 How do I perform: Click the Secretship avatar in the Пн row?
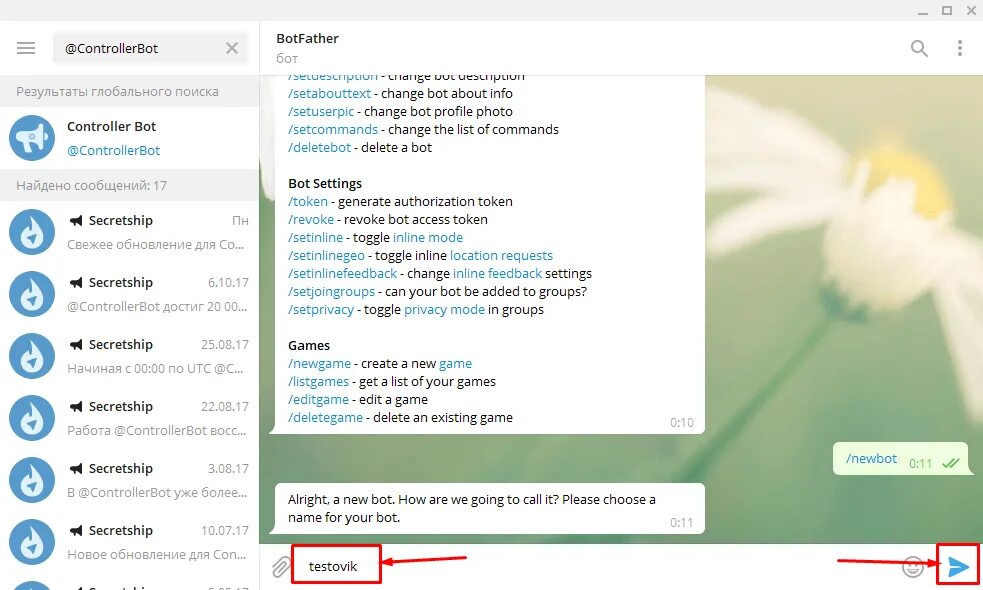coord(32,232)
